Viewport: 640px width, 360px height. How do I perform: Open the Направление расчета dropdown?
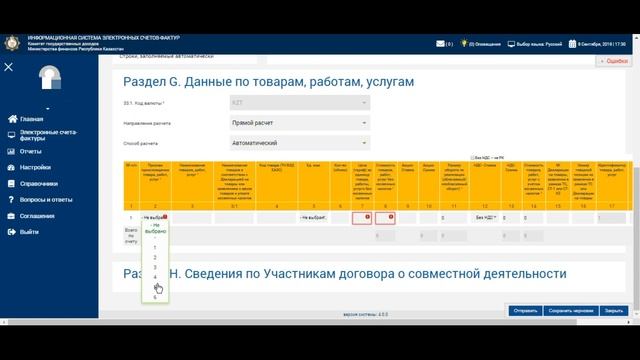click(x=300, y=123)
